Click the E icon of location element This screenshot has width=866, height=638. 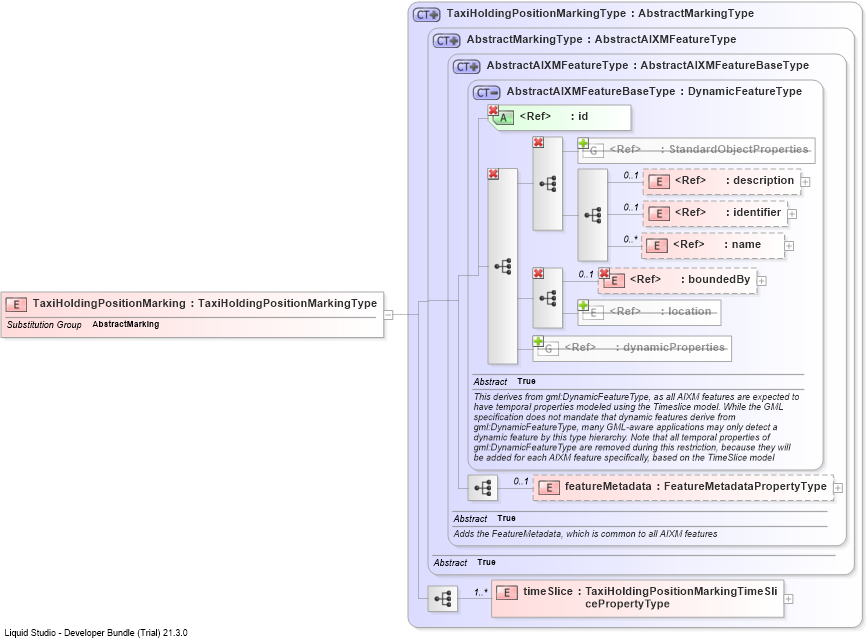[594, 313]
